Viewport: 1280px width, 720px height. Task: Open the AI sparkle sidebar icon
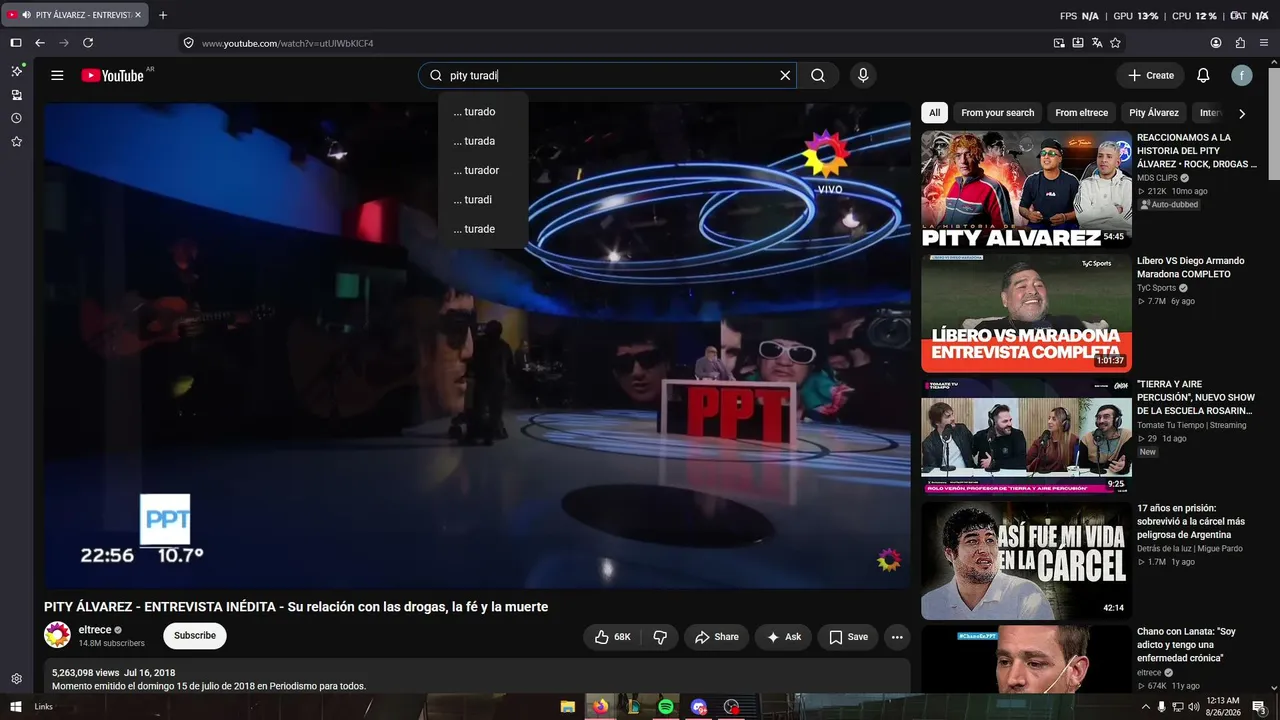[x=16, y=71]
